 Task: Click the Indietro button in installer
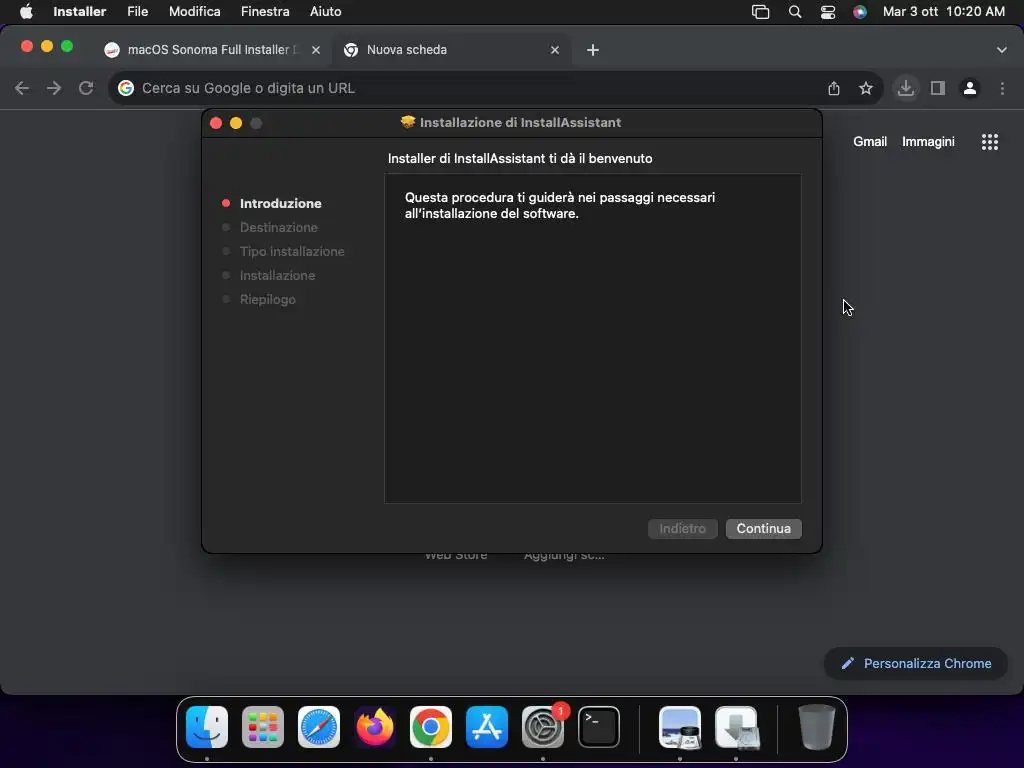(682, 528)
